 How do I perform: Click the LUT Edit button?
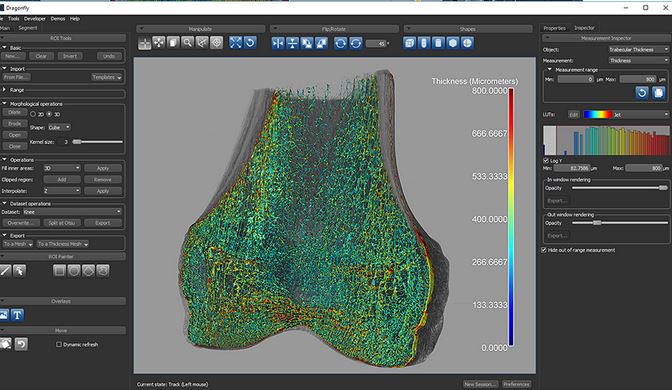click(574, 114)
